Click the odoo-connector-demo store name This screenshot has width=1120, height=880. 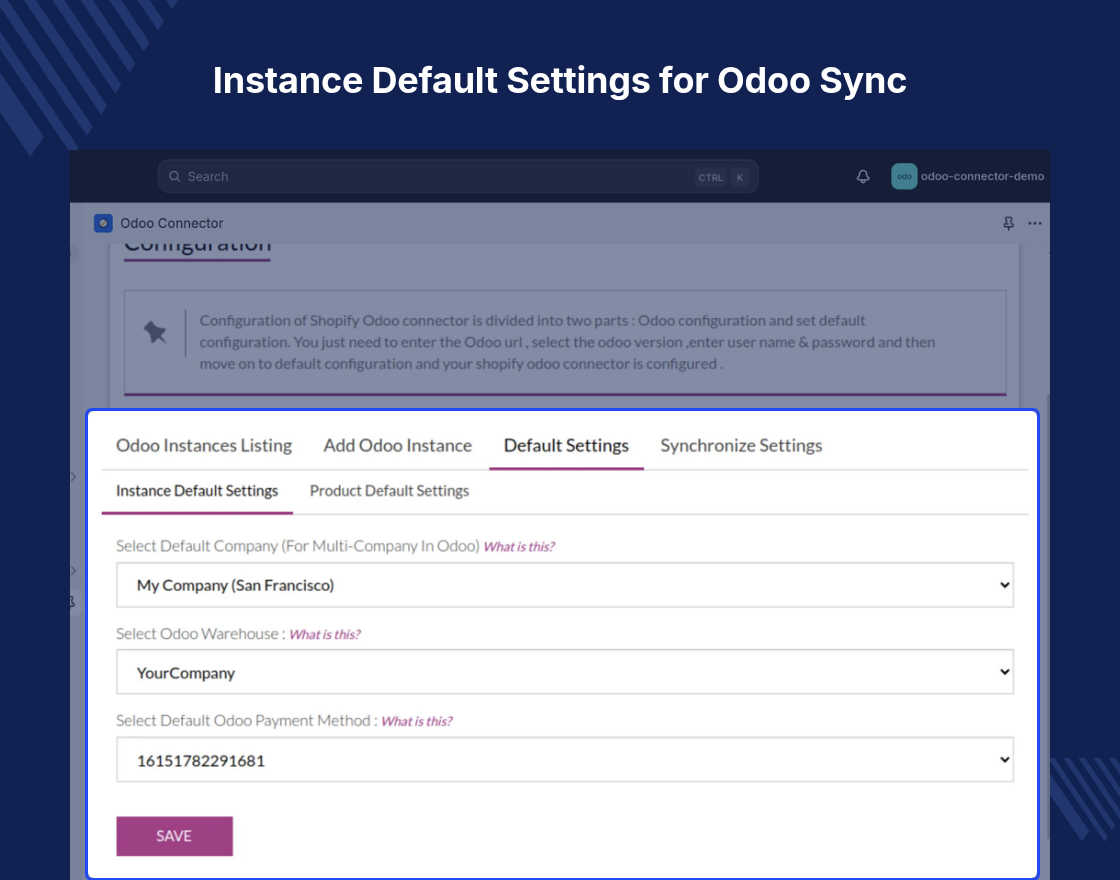point(982,176)
